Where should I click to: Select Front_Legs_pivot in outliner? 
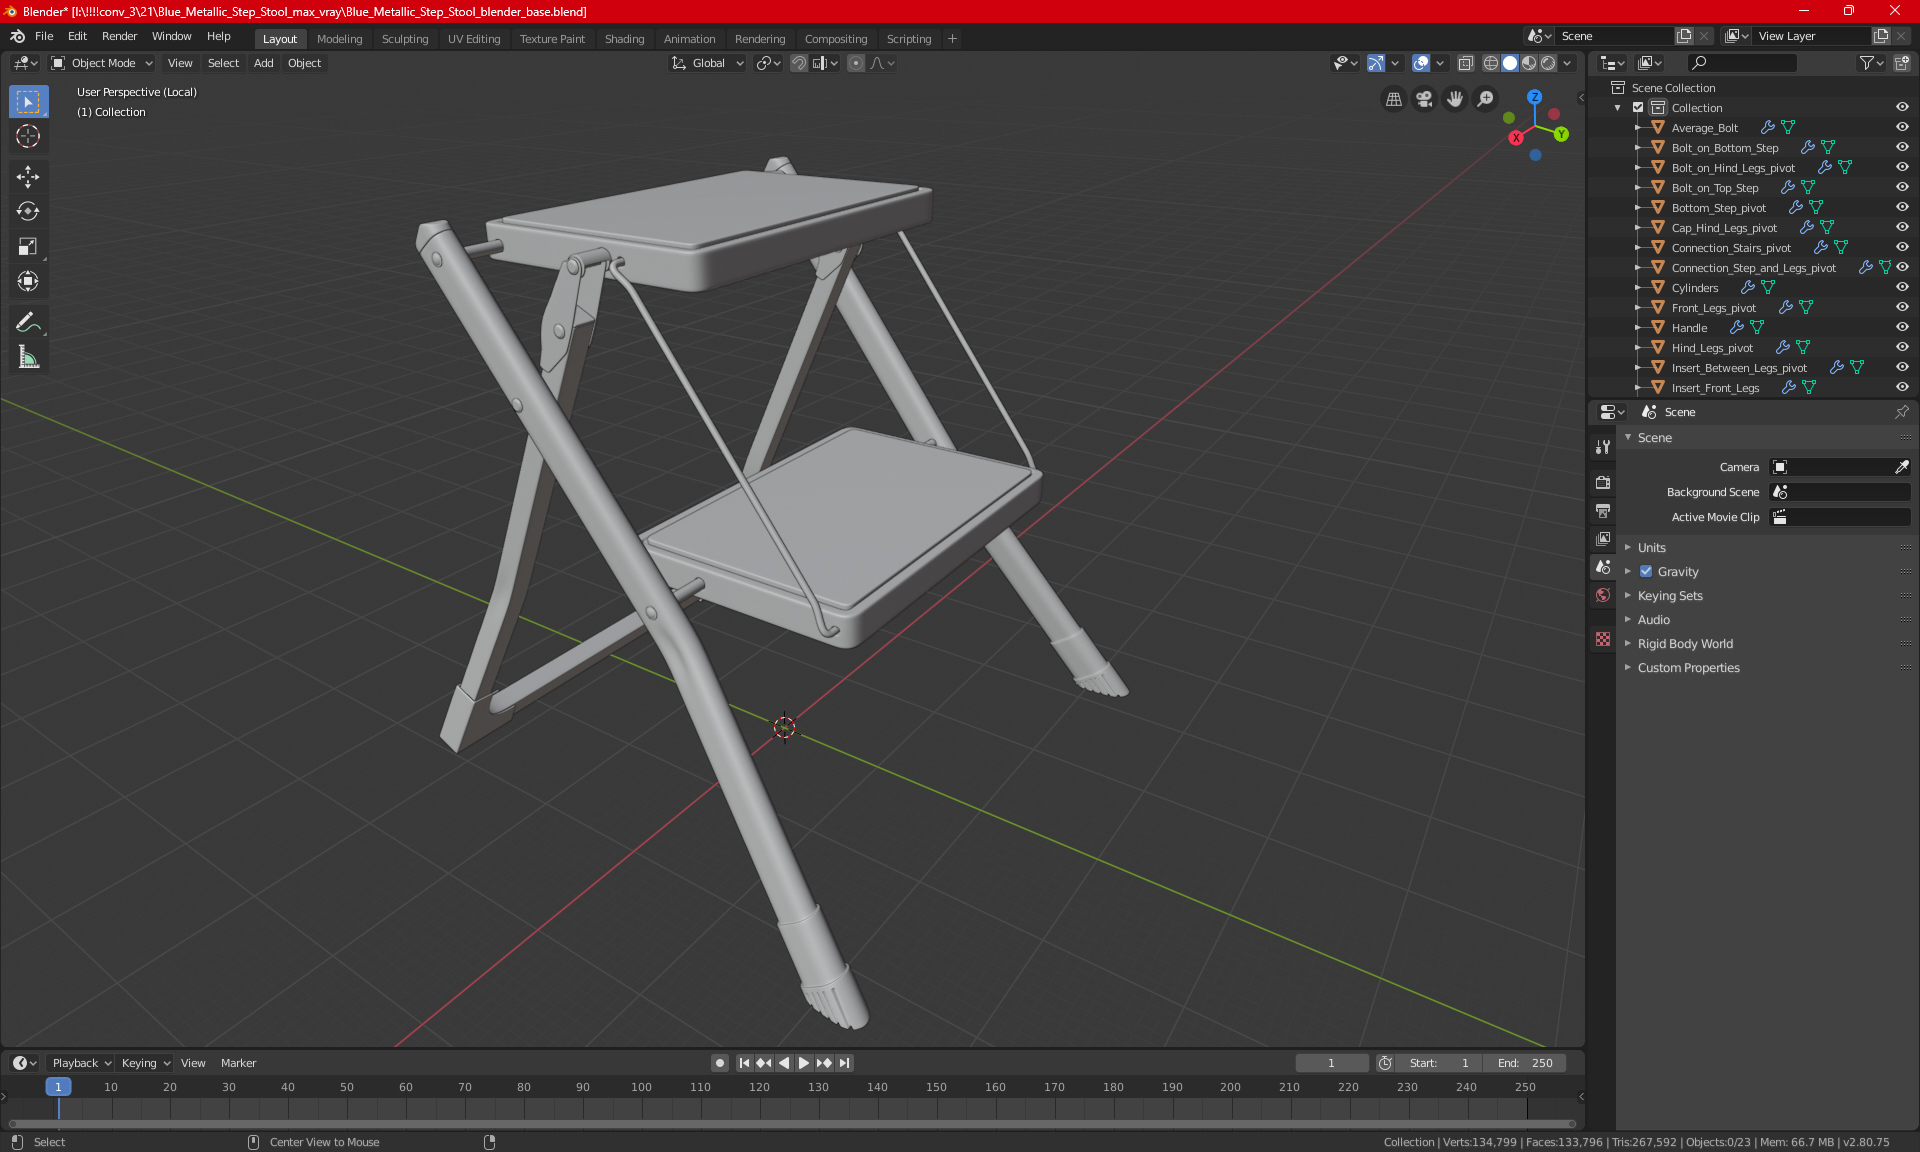pyautogui.click(x=1714, y=308)
